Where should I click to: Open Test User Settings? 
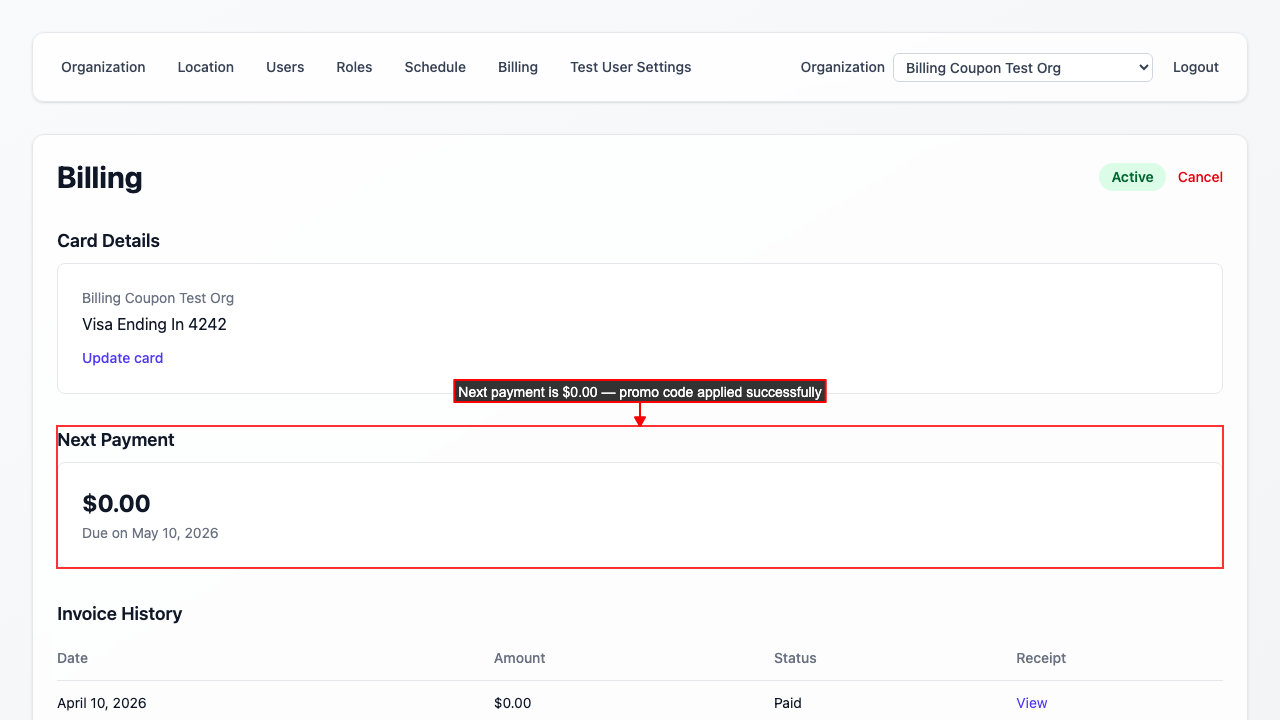630,67
